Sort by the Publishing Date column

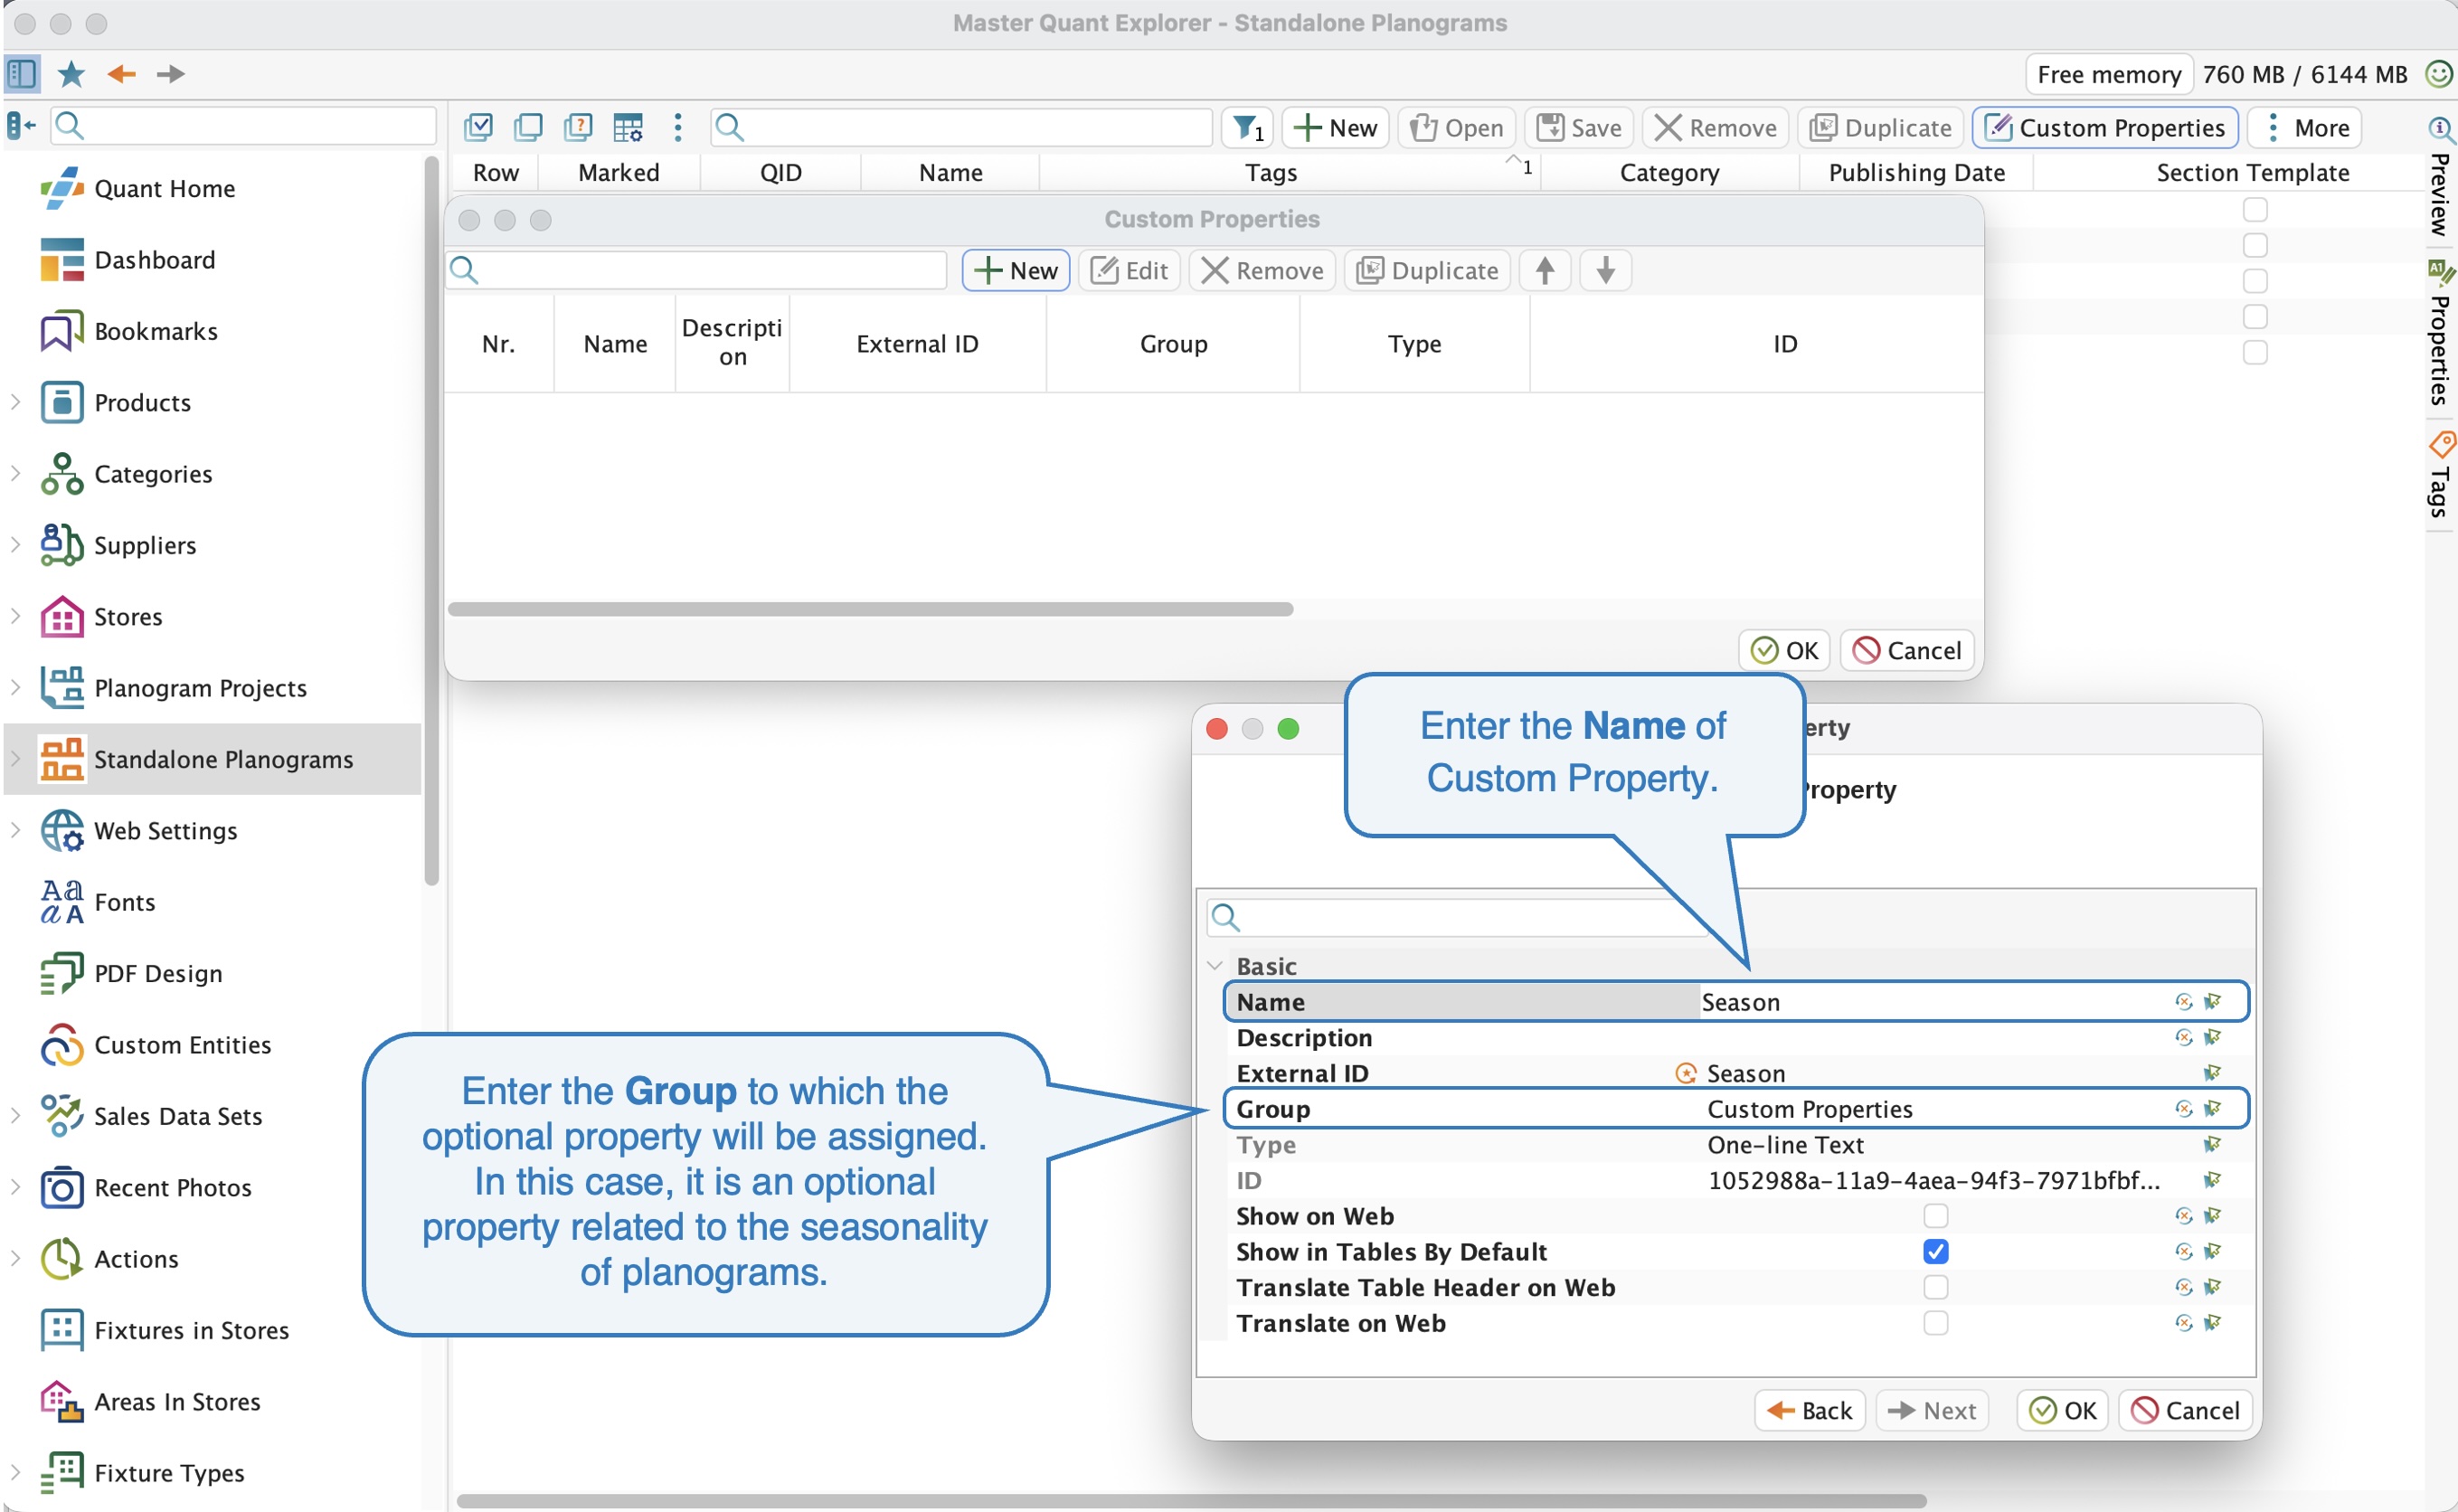[x=1917, y=172]
